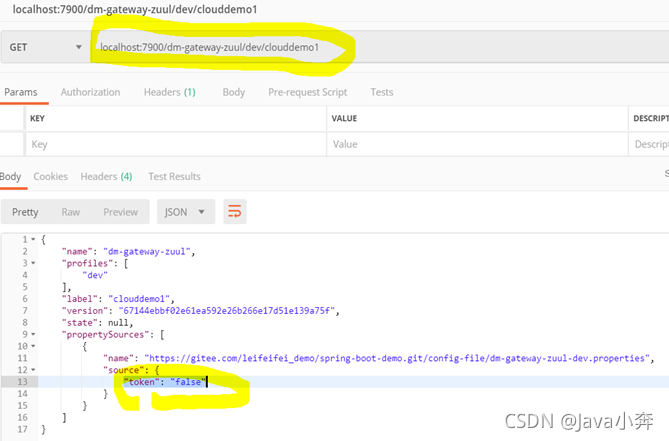Image resolution: width=669 pixels, height=441 pixels.
Task: Open the GET method dropdown
Action: pos(45,47)
